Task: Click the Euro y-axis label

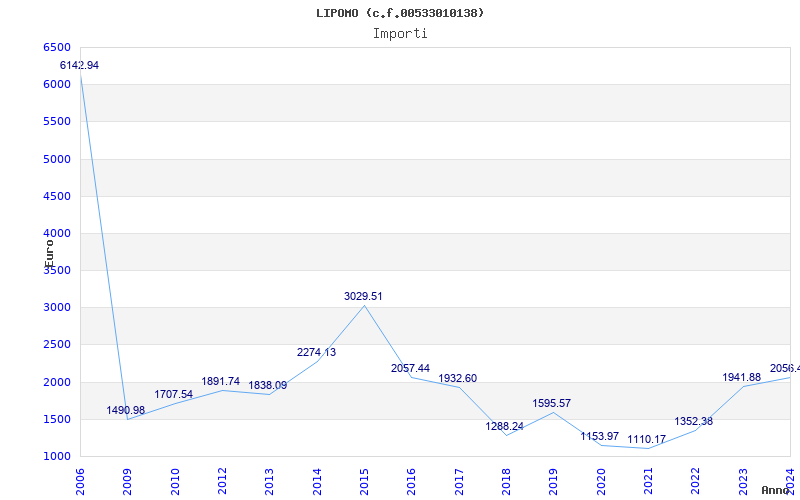Action: point(49,253)
